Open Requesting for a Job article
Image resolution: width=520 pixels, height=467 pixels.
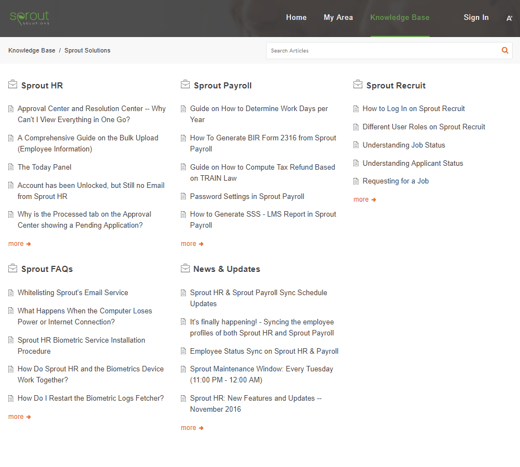pos(396,181)
